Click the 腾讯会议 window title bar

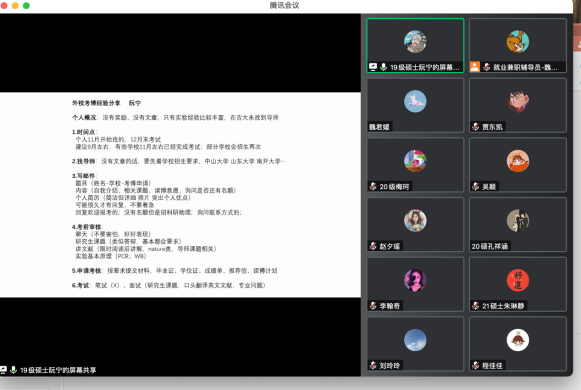[285, 6]
